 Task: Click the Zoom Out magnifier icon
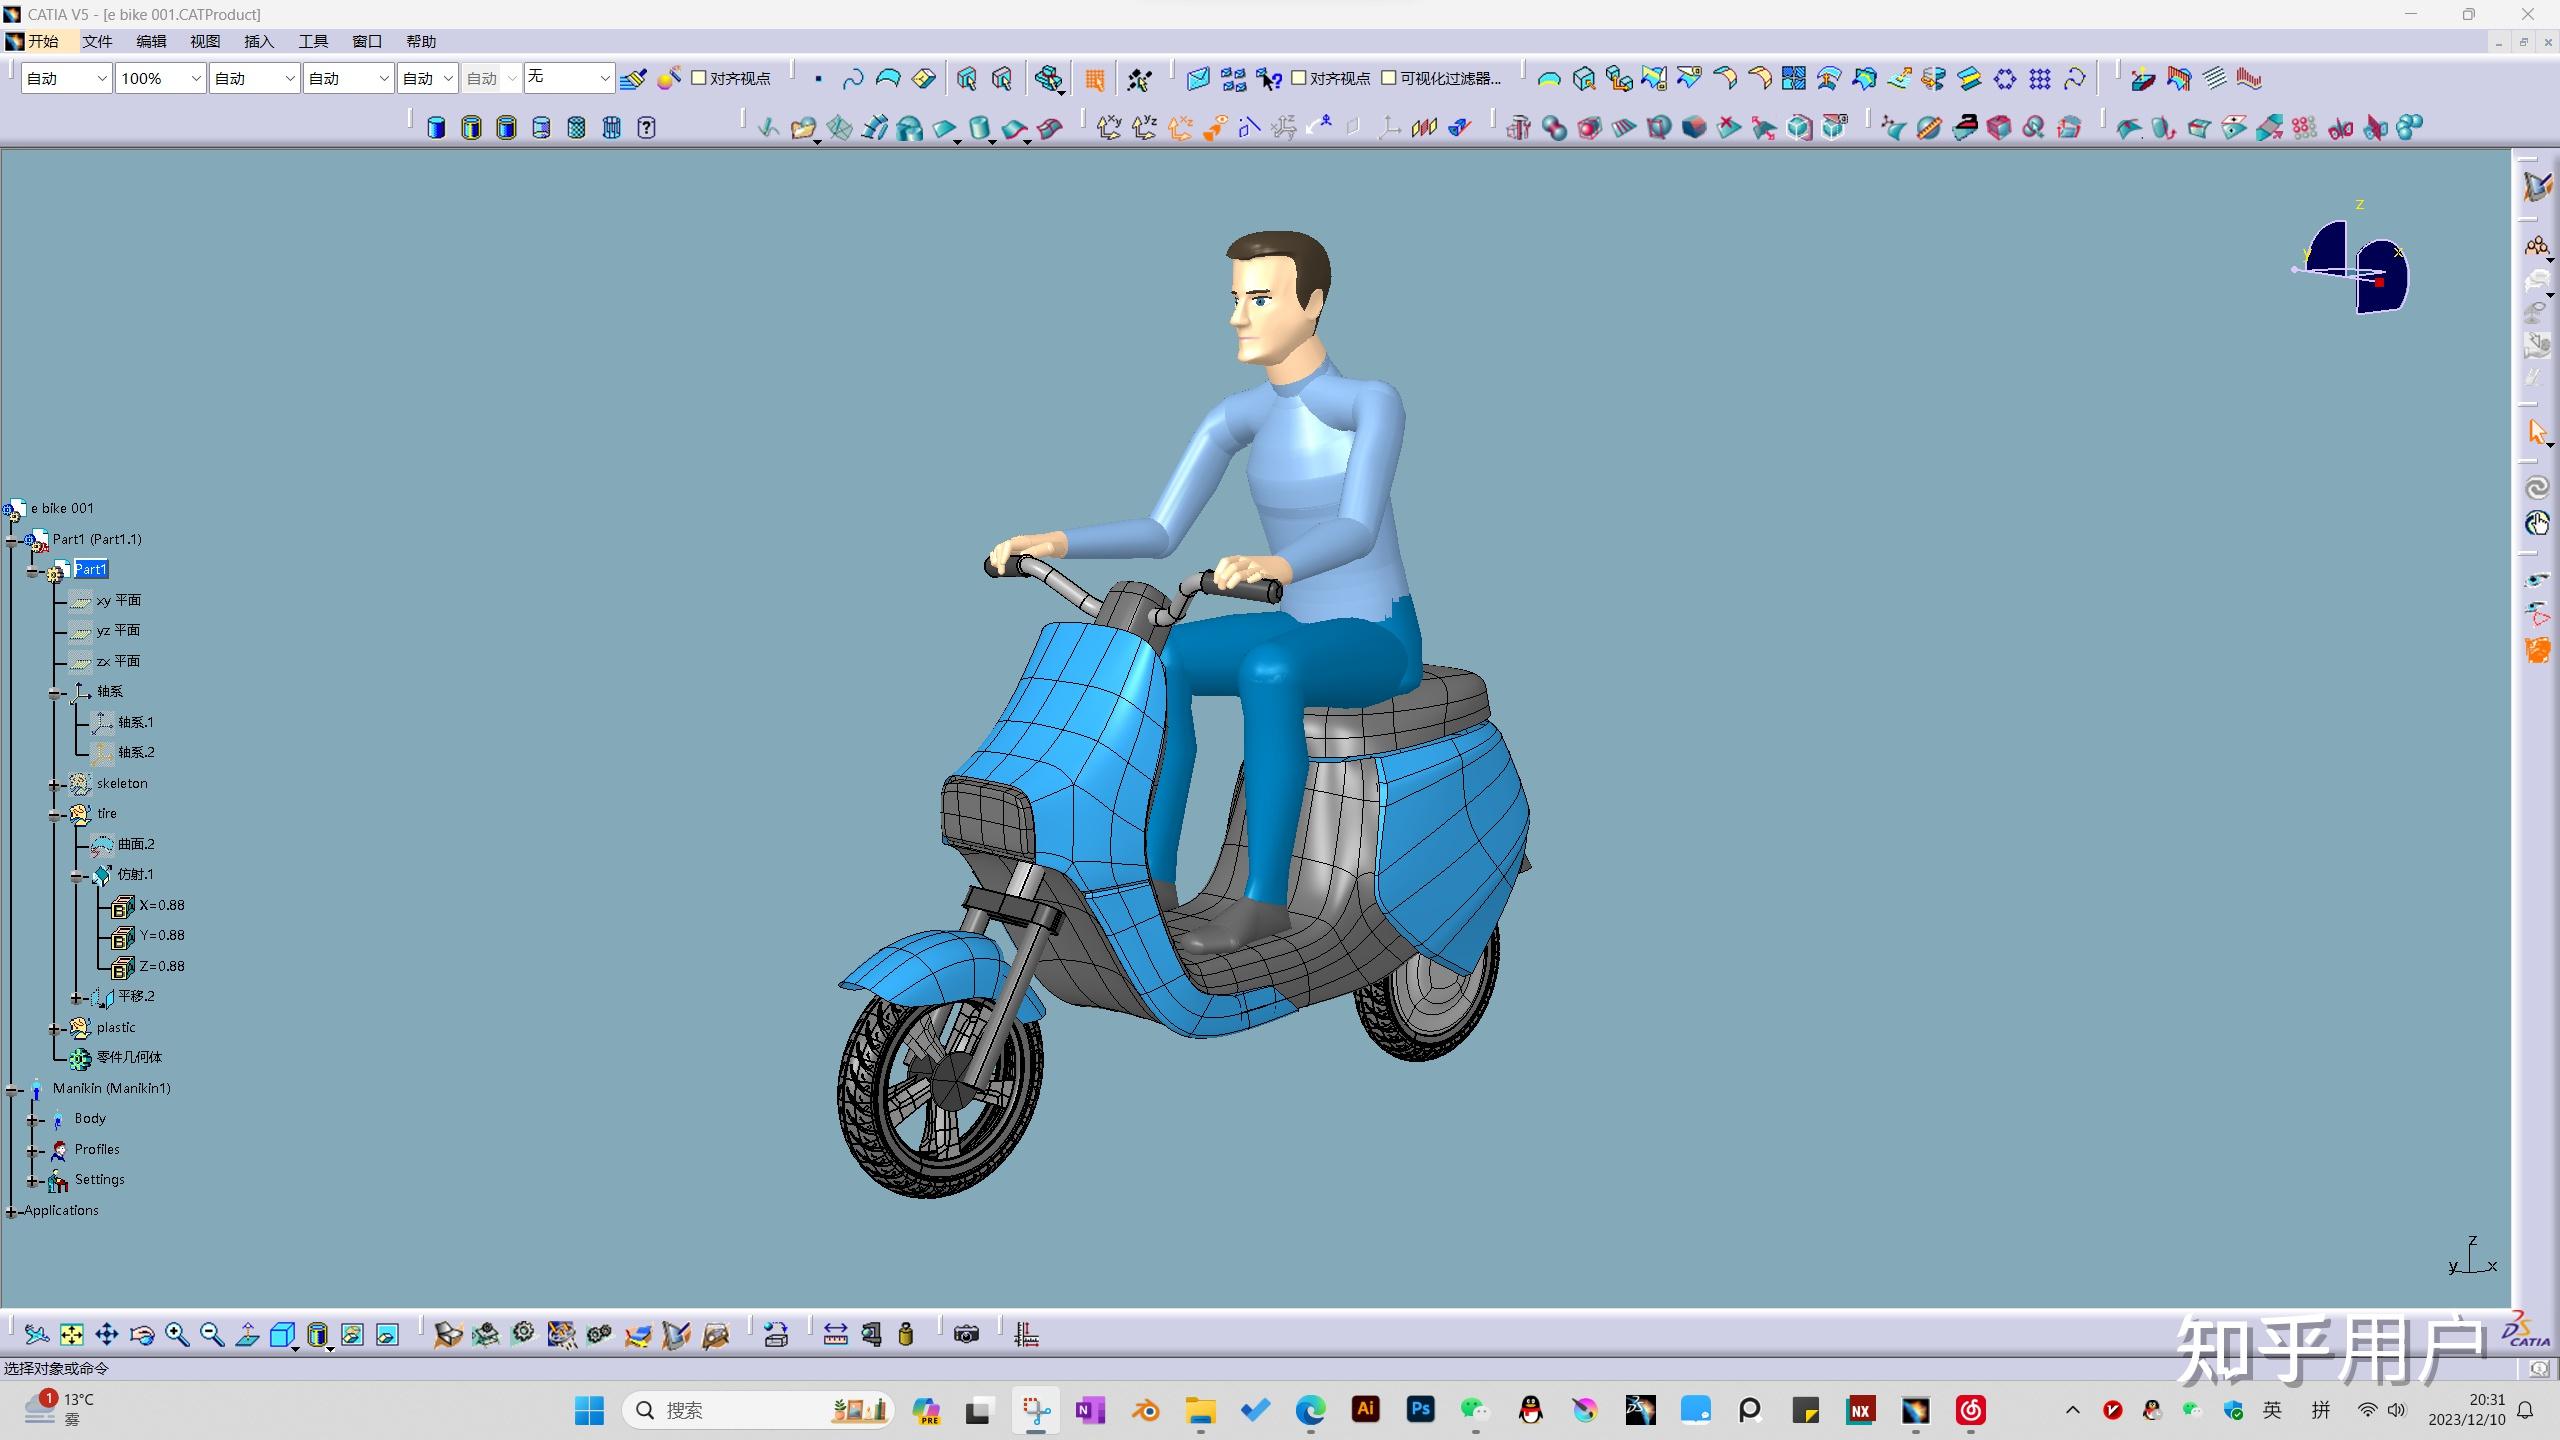tap(212, 1334)
